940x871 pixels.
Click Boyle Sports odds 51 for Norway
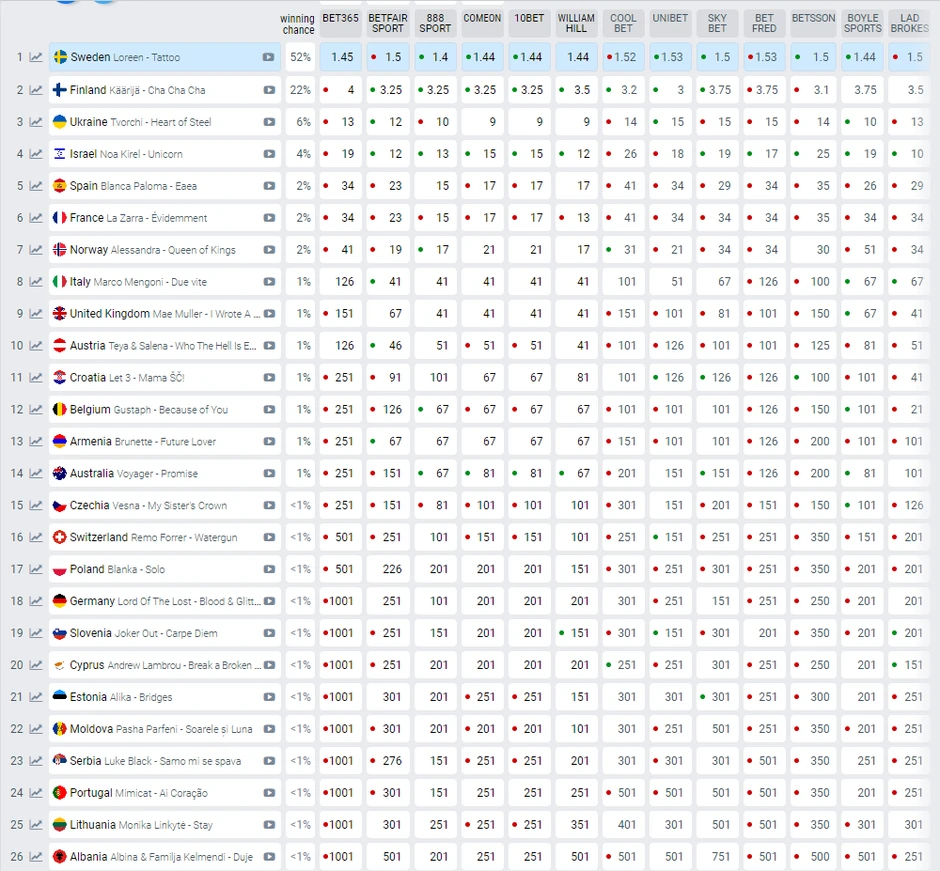[x=863, y=249]
